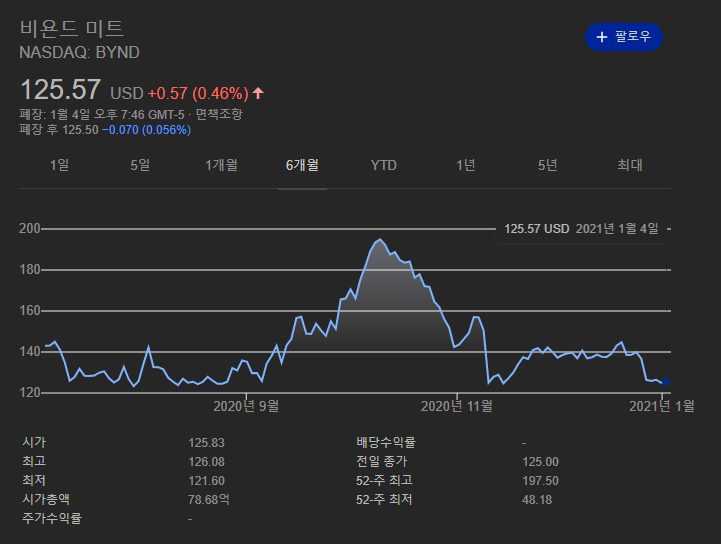The height and width of the screenshot is (544, 721).
Task: Click the chart peak near 195
Action: coord(380,239)
